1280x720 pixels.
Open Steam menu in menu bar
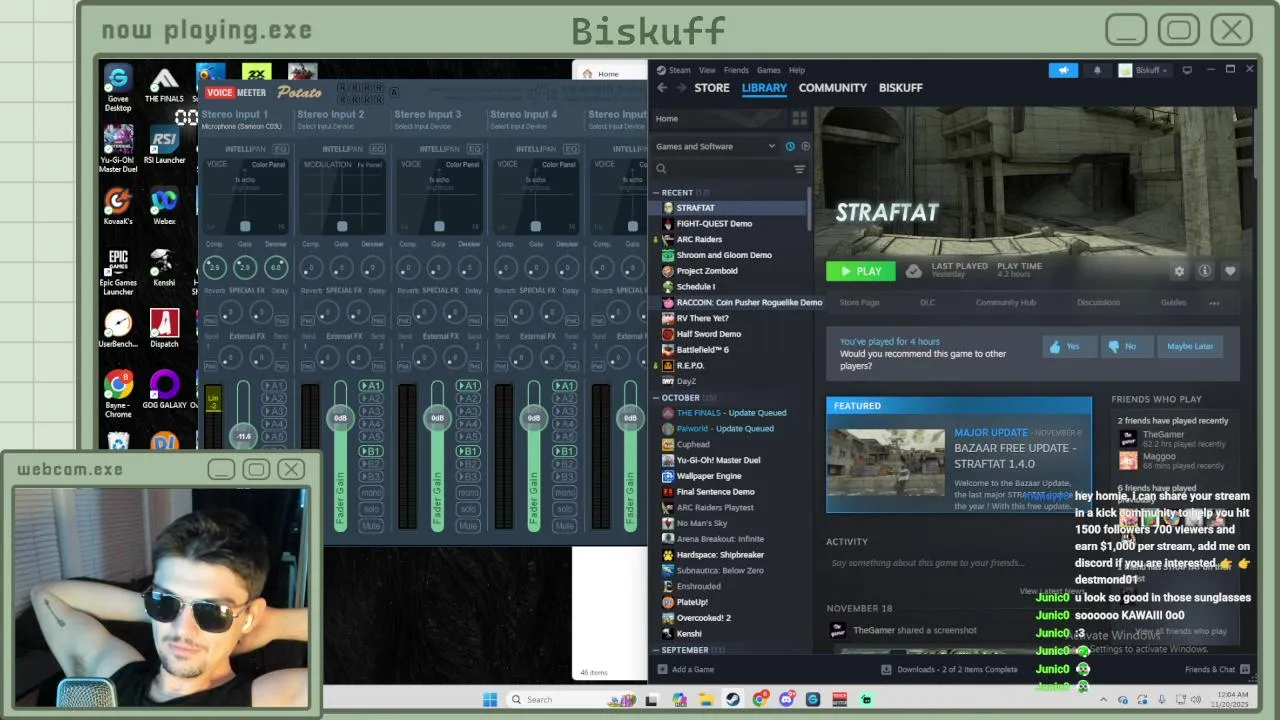[x=680, y=70]
